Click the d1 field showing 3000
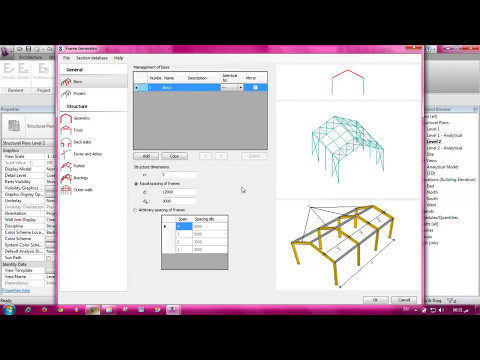Screen dimensions: 480x360 [179, 201]
